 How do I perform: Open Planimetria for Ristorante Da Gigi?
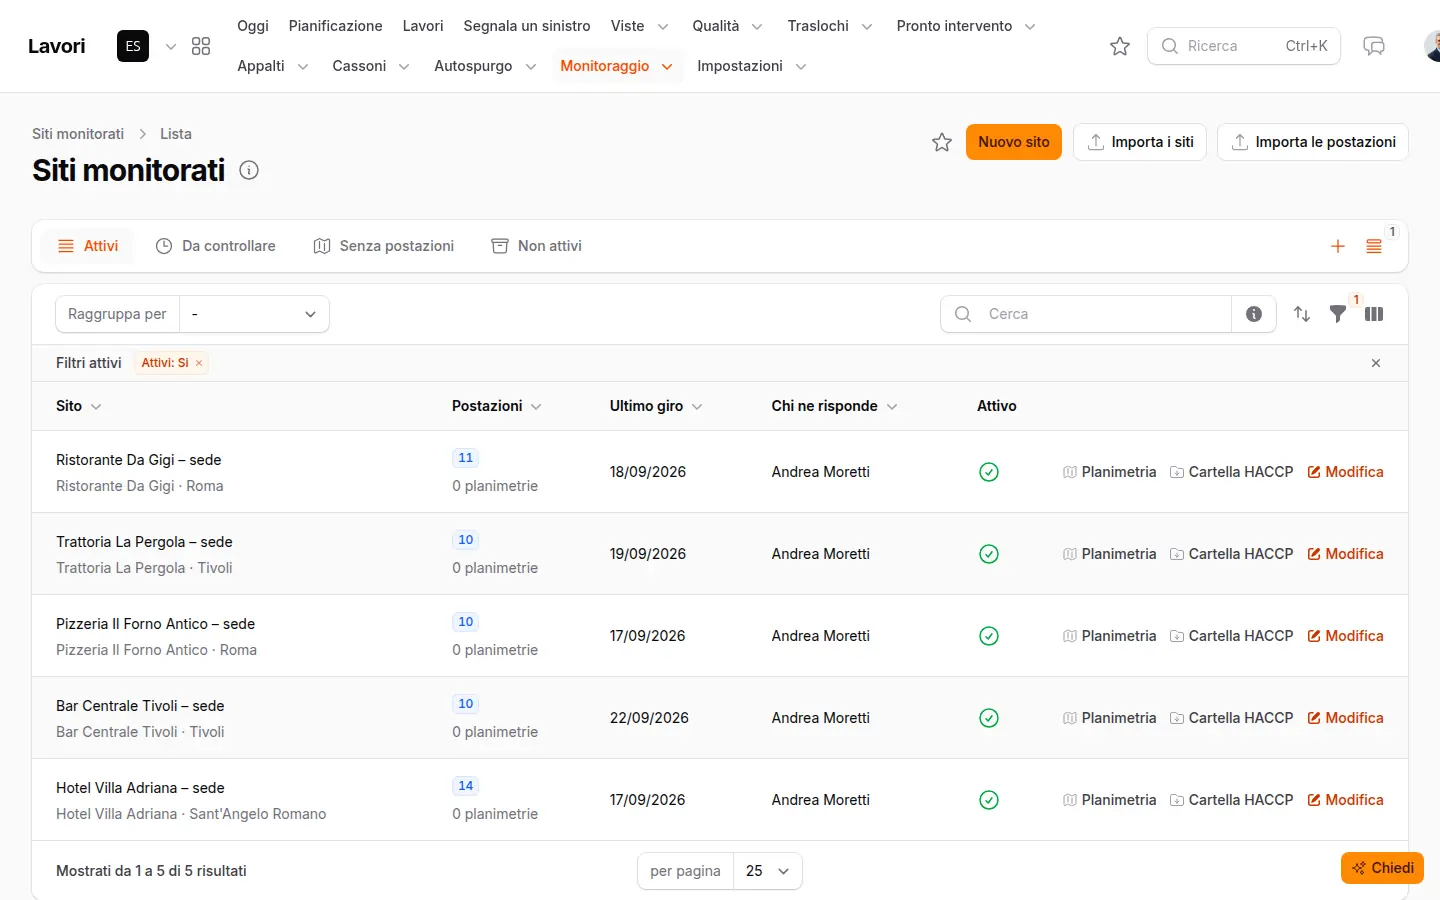tap(1109, 472)
